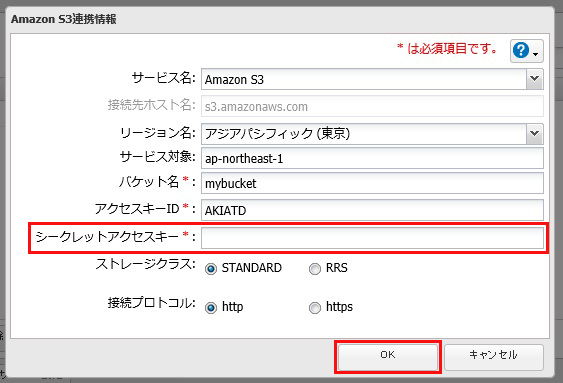Select the STANDARD storage class radio button

[211, 268]
